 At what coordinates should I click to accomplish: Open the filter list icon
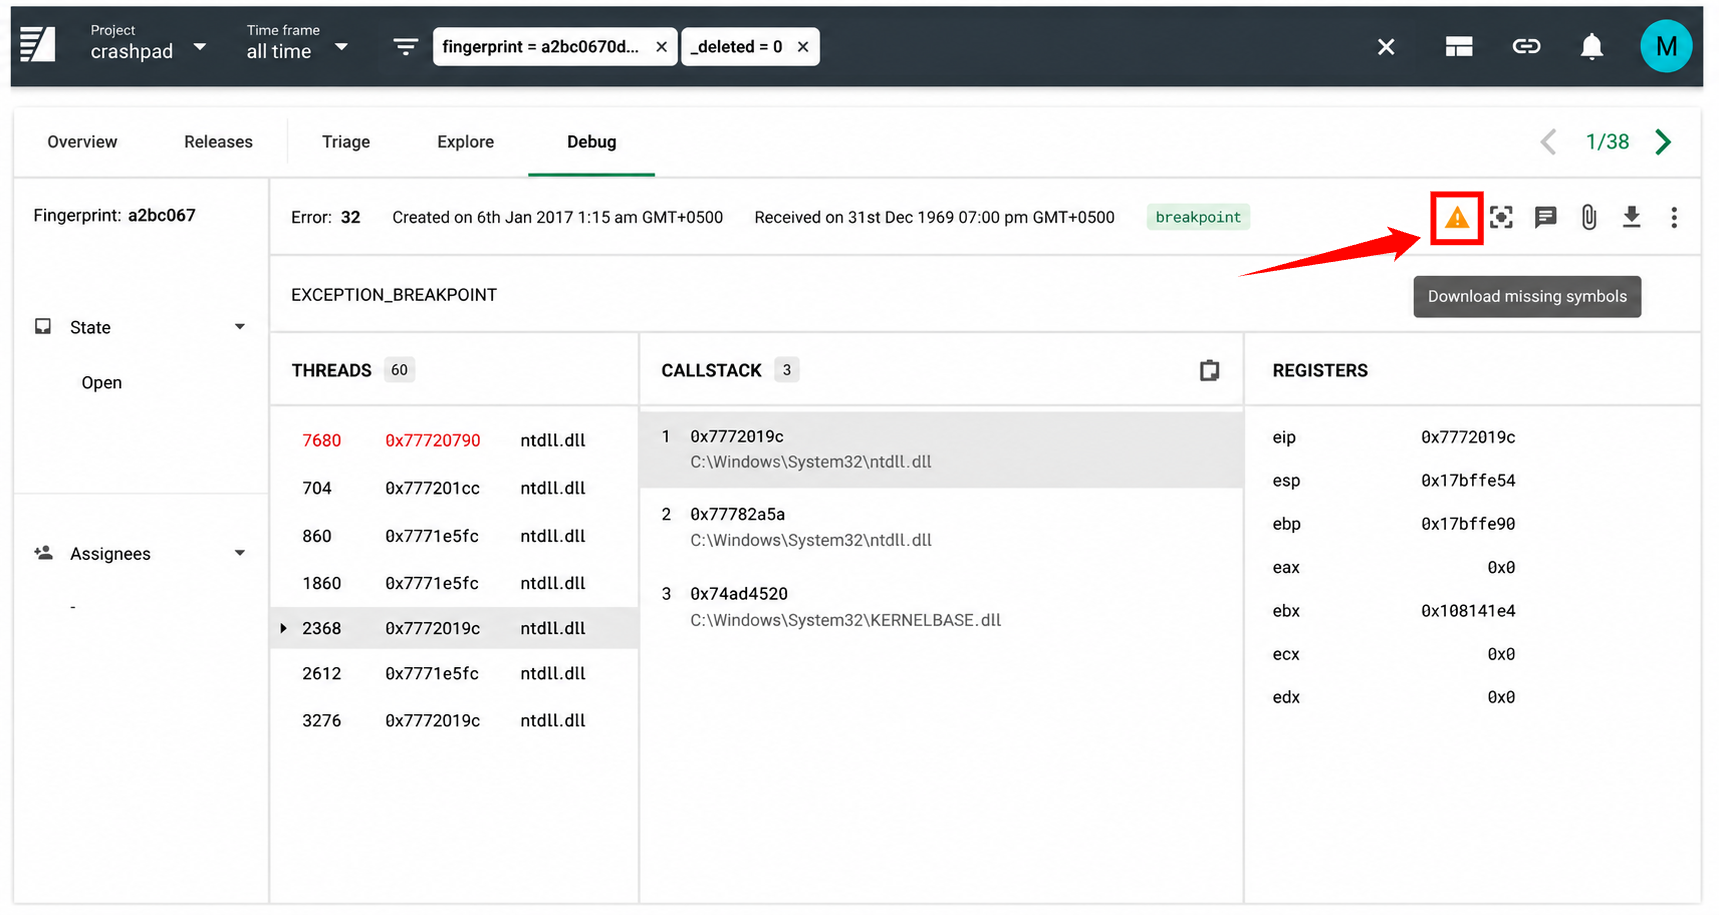[x=405, y=47]
